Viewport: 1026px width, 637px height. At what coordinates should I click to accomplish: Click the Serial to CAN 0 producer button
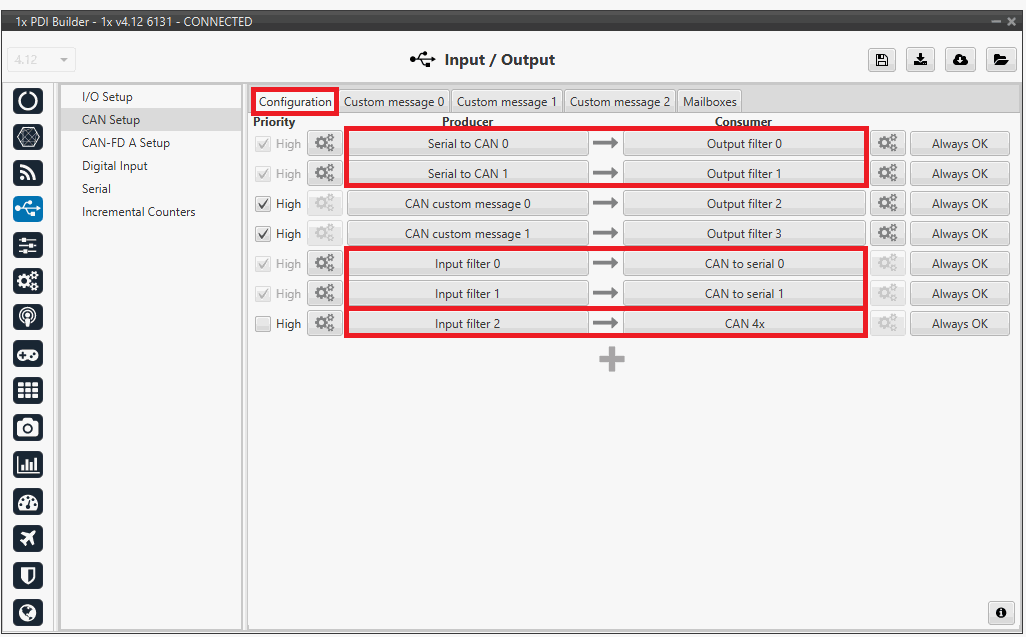(x=467, y=144)
